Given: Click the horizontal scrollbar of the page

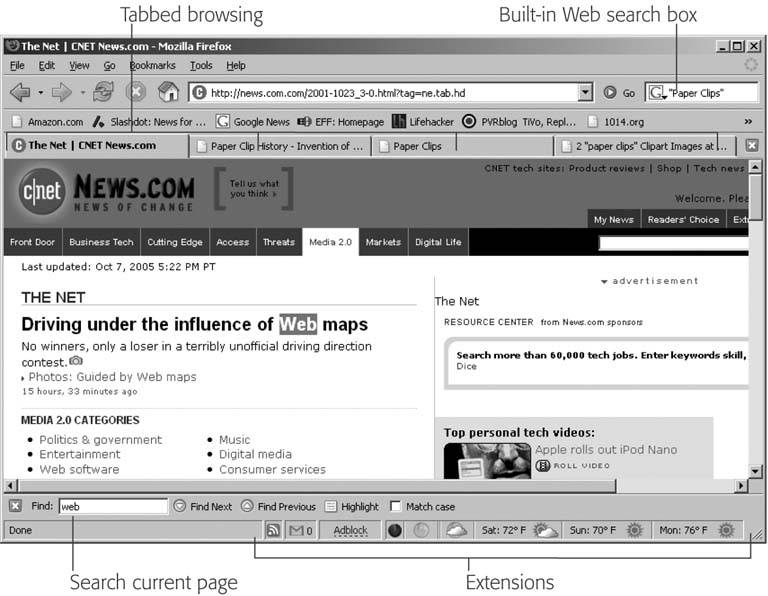Looking at the screenshot, I should click(370, 486).
